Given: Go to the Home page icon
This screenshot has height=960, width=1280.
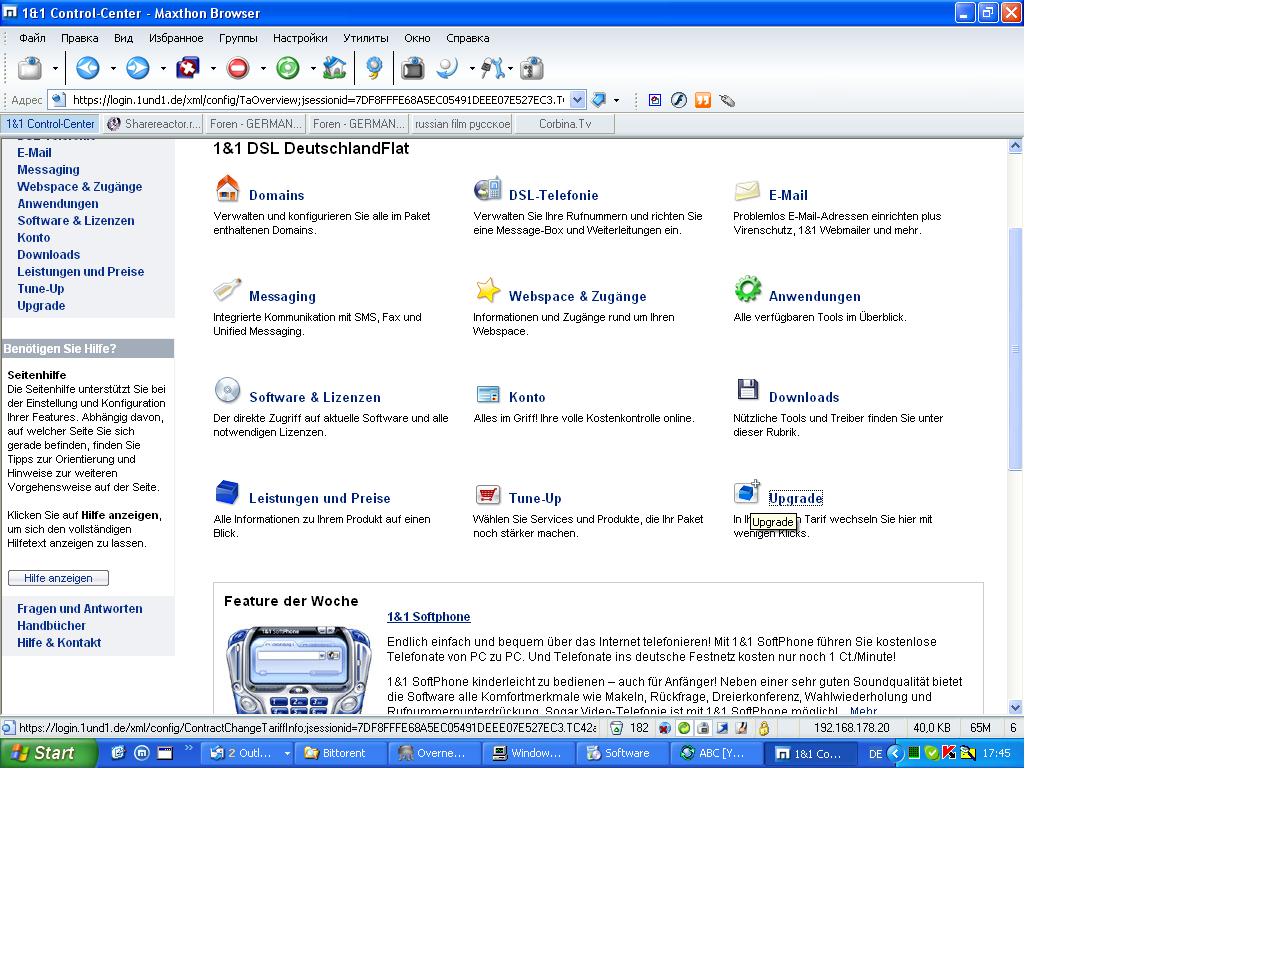Looking at the screenshot, I should tap(334, 68).
